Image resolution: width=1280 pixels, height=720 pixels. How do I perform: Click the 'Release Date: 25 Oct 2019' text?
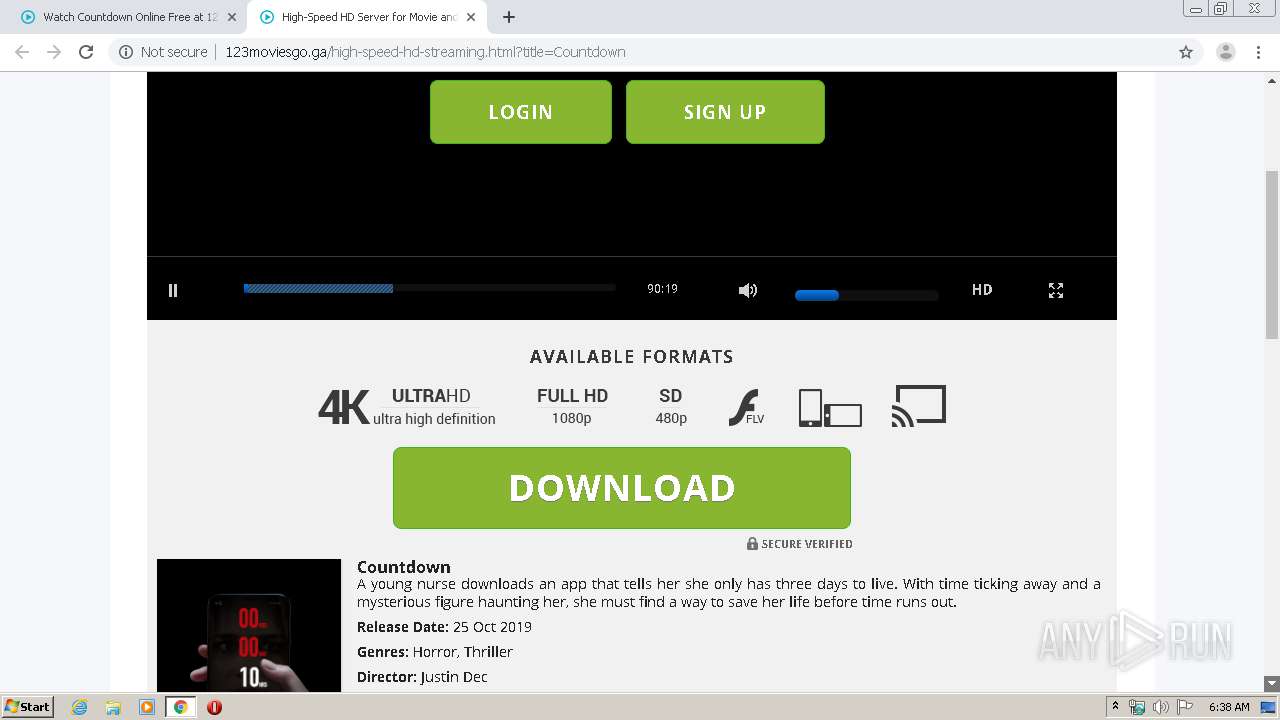tap(444, 627)
